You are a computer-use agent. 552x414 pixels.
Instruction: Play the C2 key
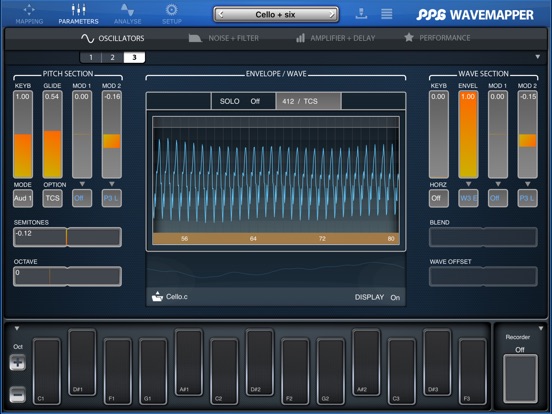coord(224,371)
